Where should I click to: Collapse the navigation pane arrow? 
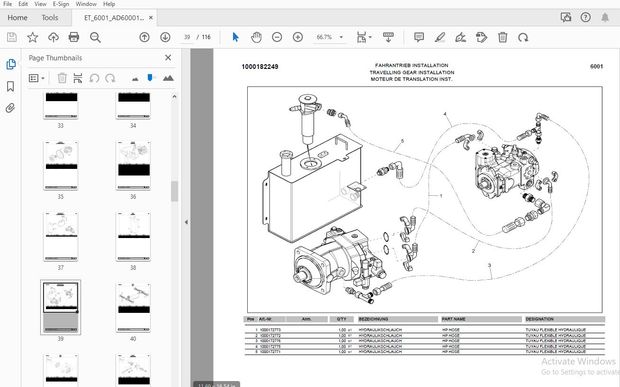186,222
